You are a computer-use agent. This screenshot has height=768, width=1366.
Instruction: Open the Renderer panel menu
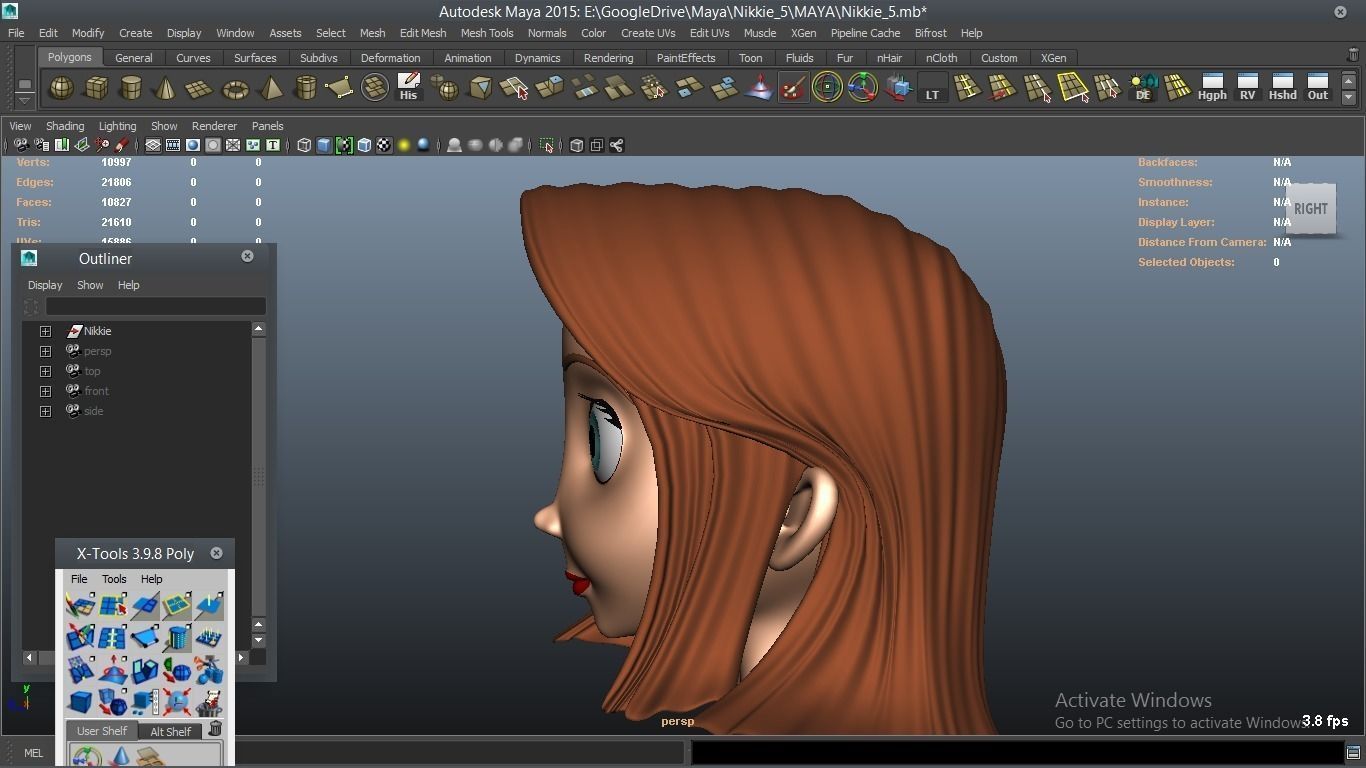tap(214, 126)
